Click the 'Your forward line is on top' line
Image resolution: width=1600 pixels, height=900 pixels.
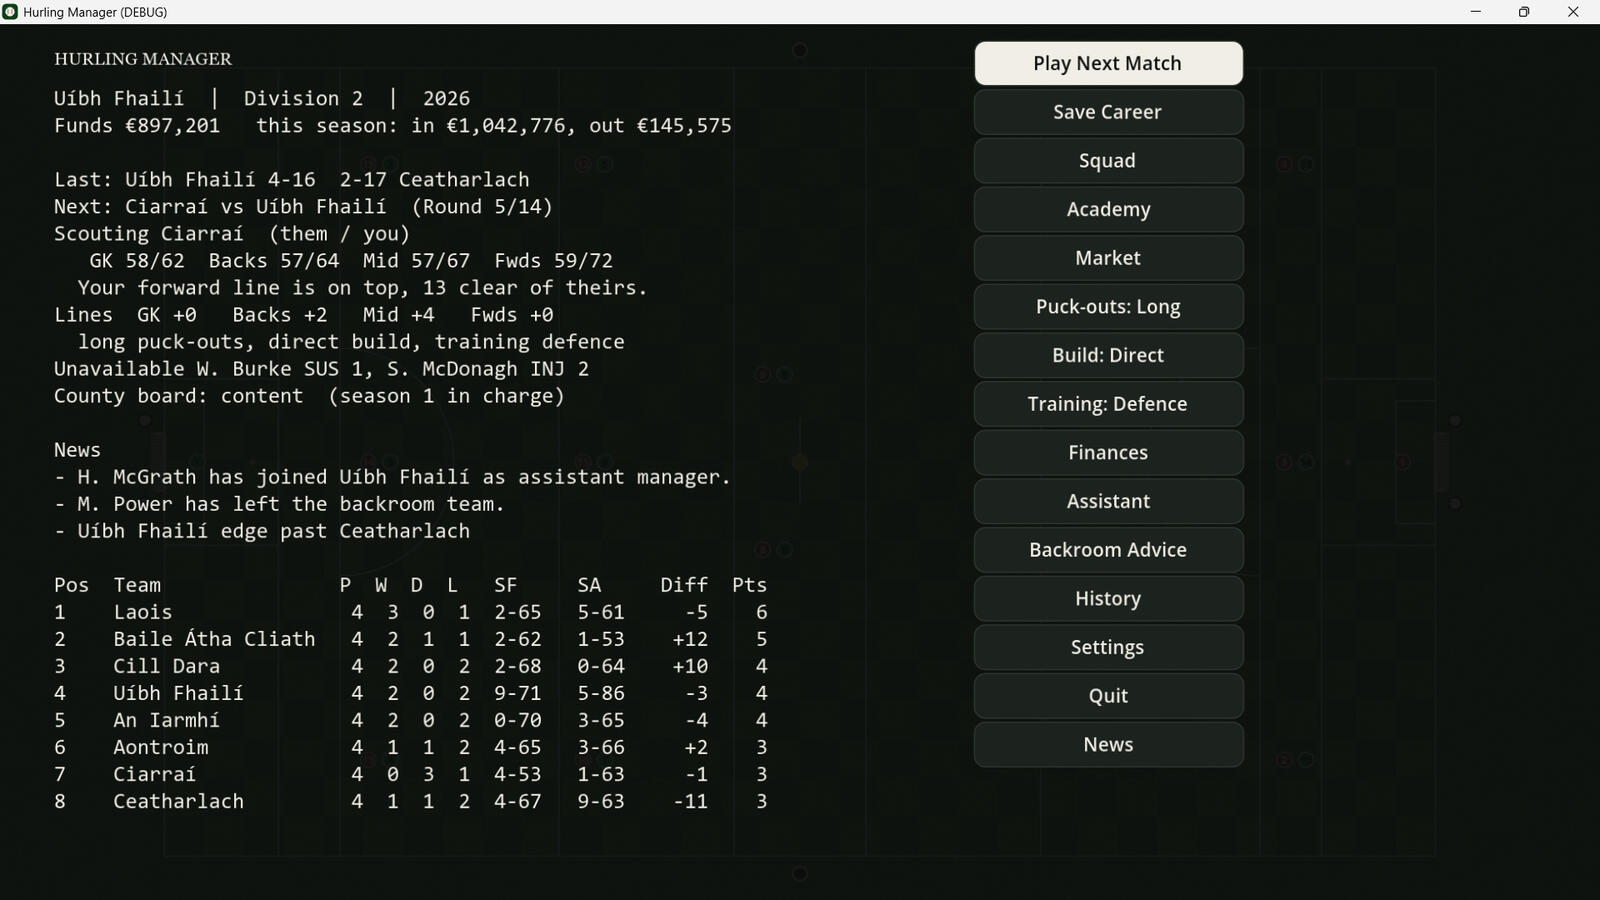[x=363, y=288]
